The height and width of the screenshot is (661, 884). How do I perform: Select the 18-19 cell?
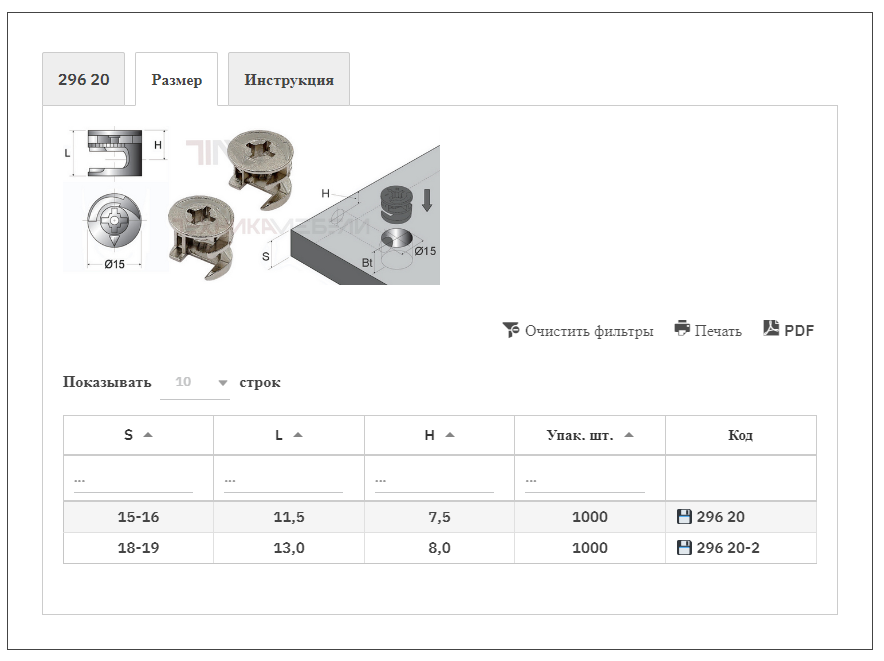138,548
